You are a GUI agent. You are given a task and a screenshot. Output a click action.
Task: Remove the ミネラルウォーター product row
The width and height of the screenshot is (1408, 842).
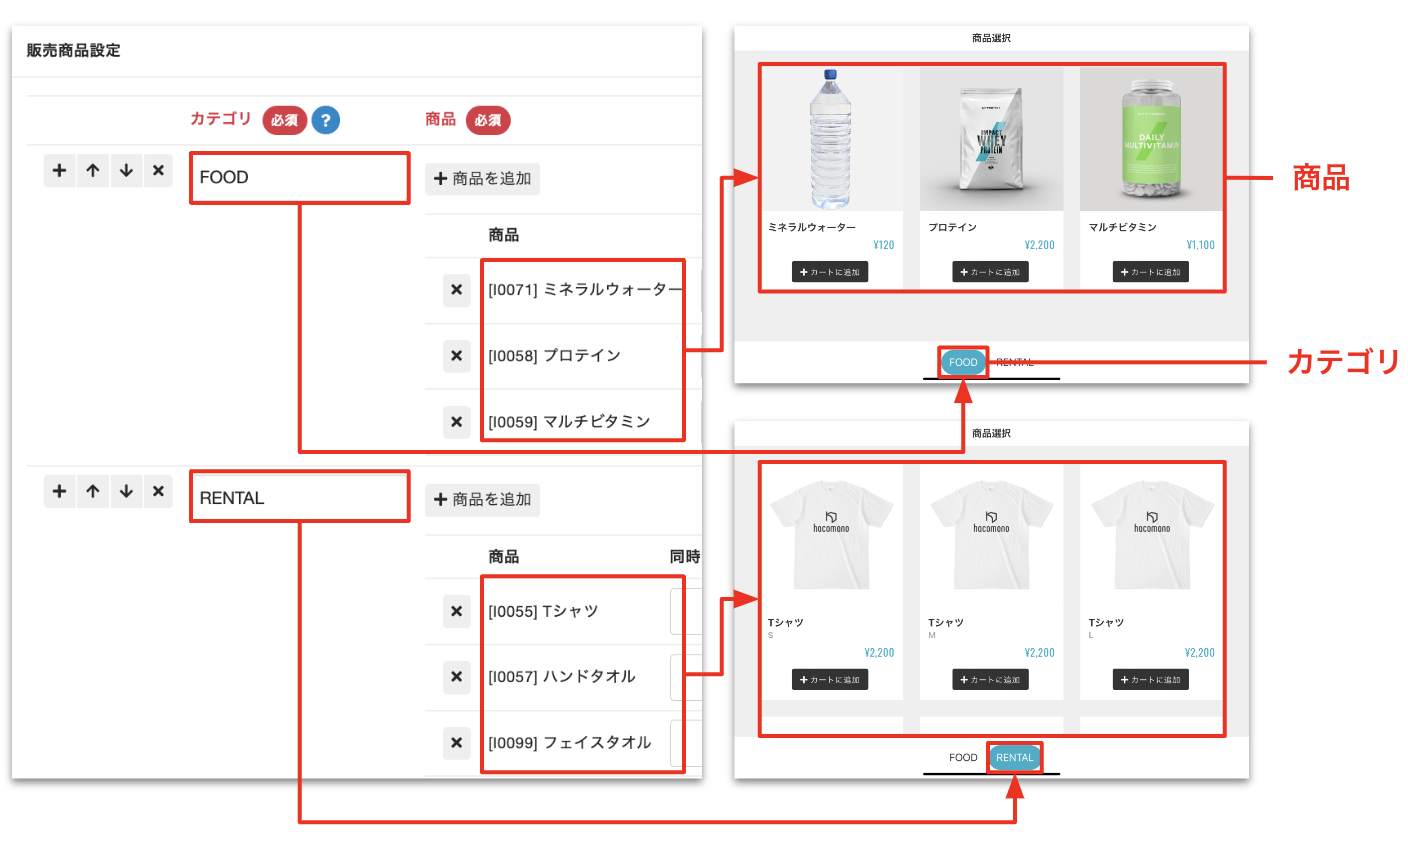point(456,290)
